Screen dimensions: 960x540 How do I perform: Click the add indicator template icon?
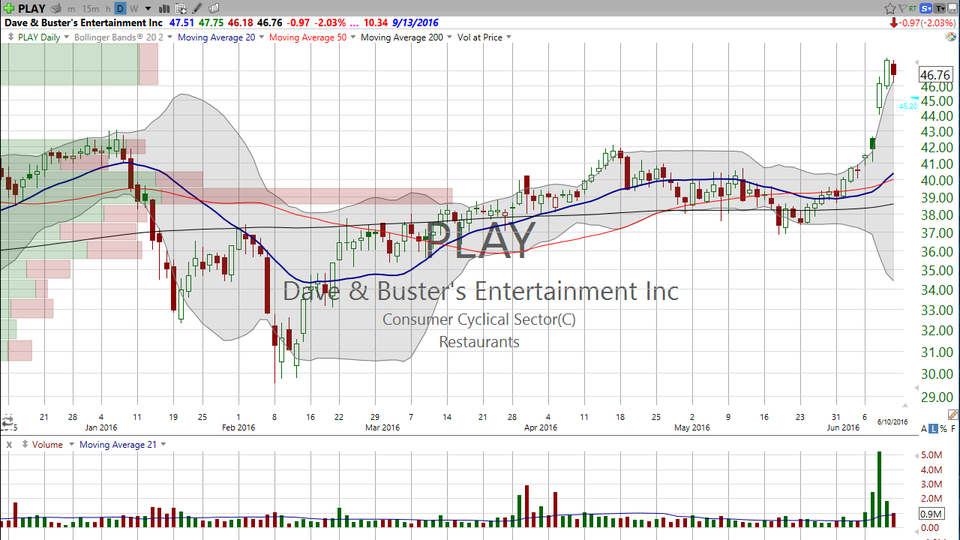[x=181, y=9]
